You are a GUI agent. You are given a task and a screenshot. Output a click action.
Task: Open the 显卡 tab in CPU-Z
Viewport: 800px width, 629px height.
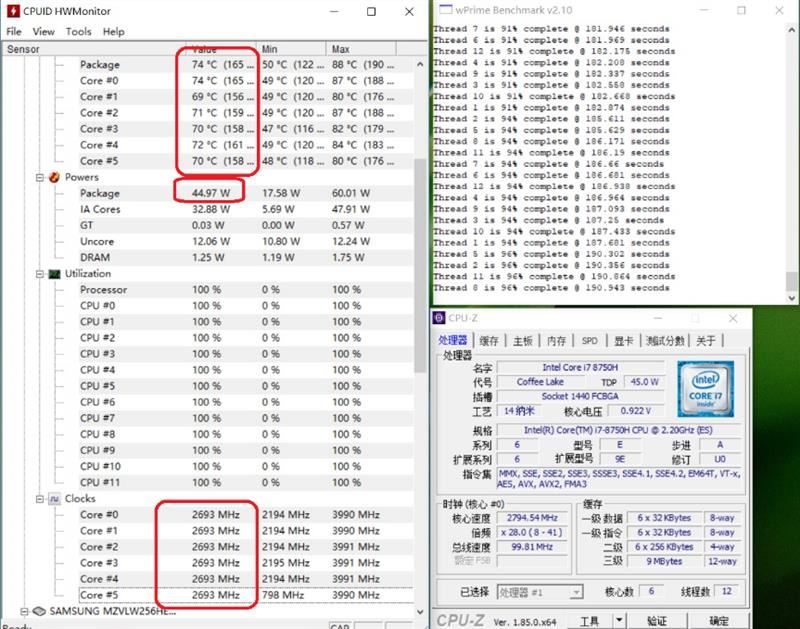tap(623, 341)
